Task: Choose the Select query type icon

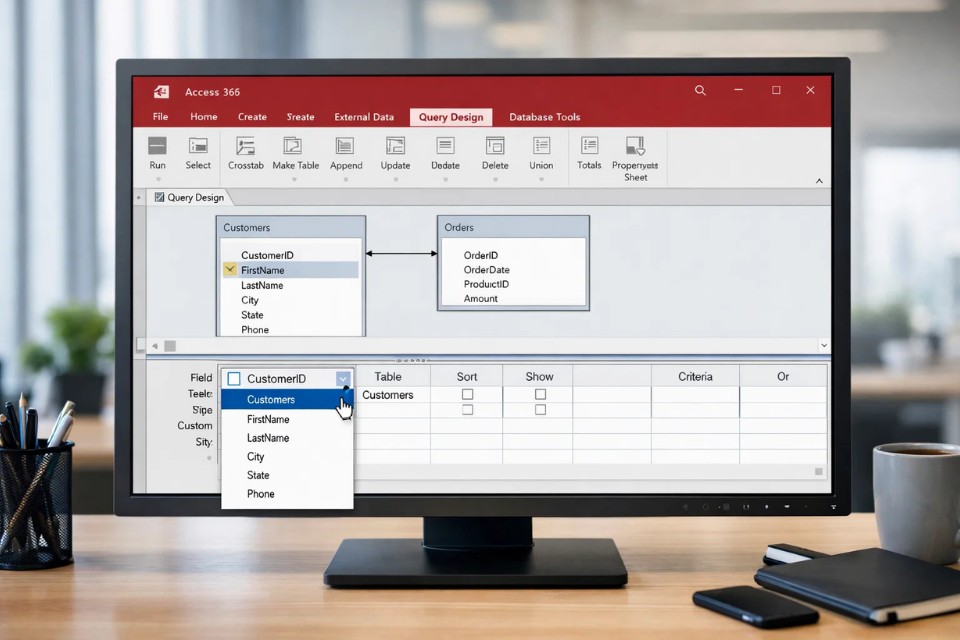Action: point(198,147)
